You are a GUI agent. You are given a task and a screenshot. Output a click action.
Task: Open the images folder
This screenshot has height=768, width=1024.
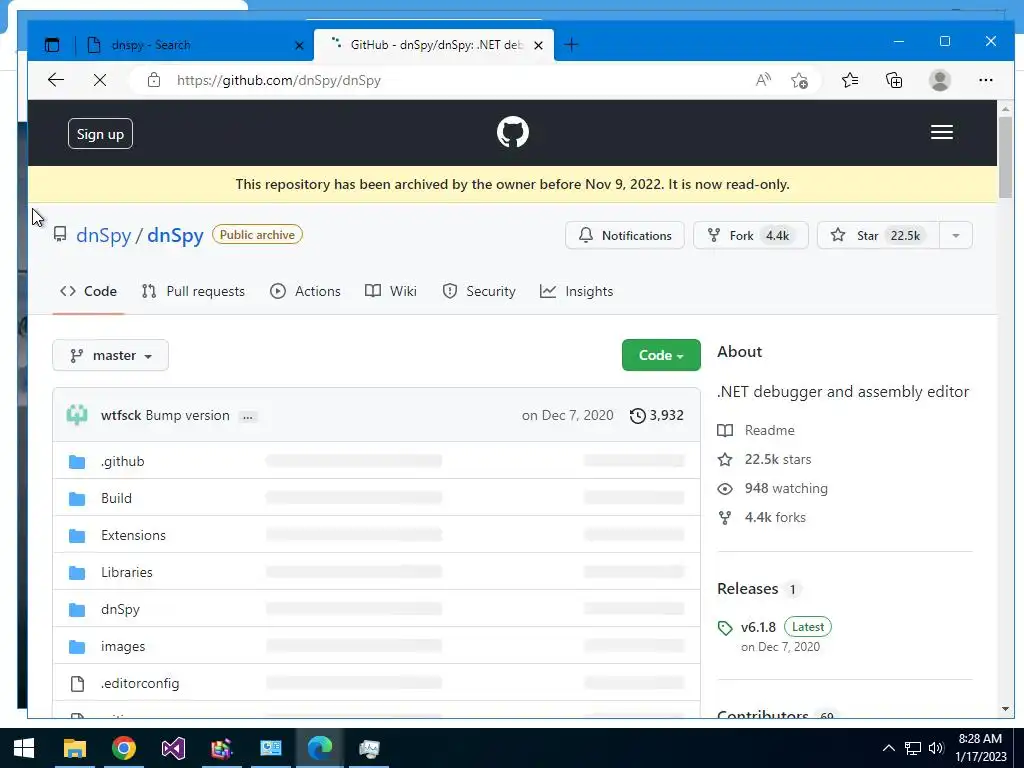123,647
